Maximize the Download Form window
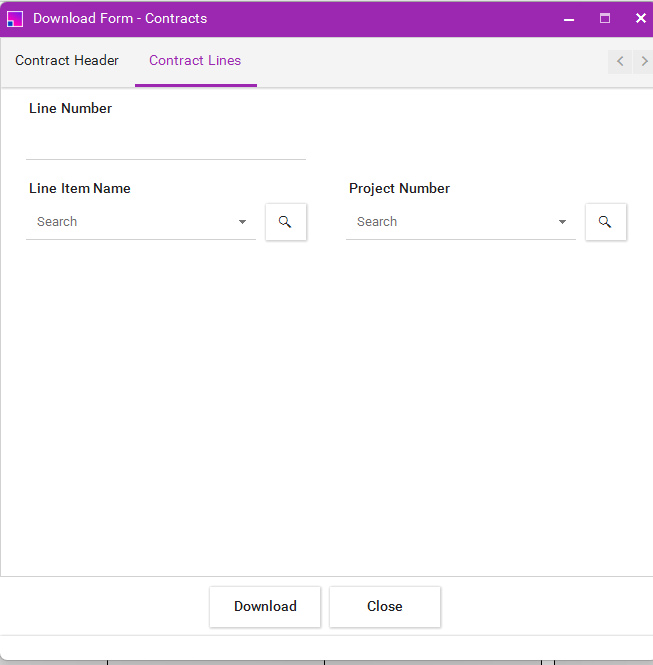This screenshot has height=665, width=653. pos(605,18)
